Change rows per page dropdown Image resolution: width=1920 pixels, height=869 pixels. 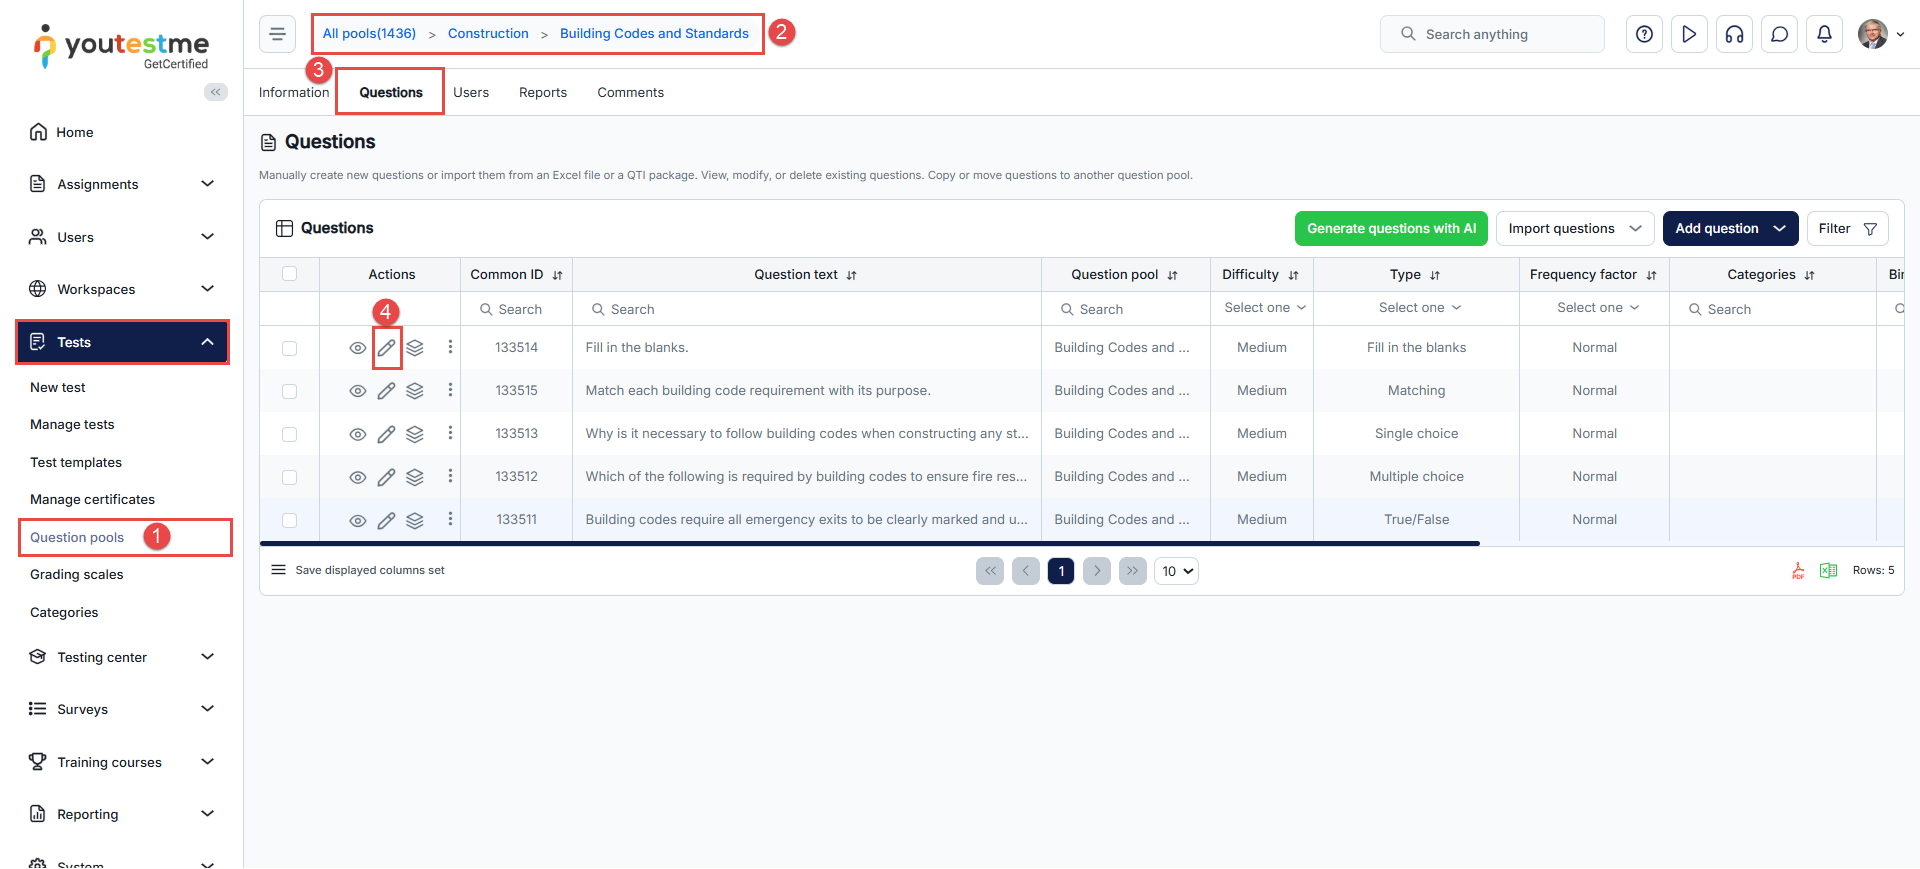tap(1176, 571)
